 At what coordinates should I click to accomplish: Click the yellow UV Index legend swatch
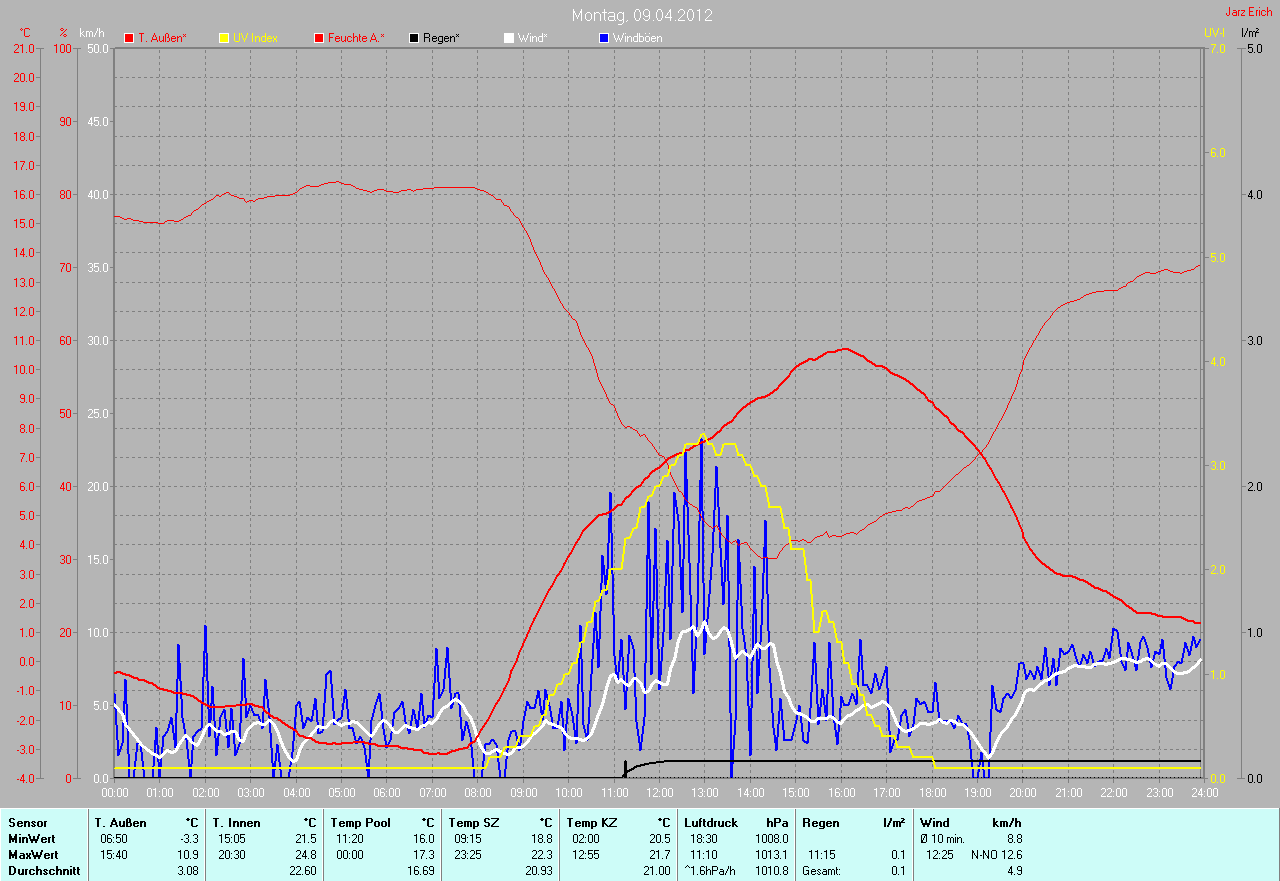point(224,38)
